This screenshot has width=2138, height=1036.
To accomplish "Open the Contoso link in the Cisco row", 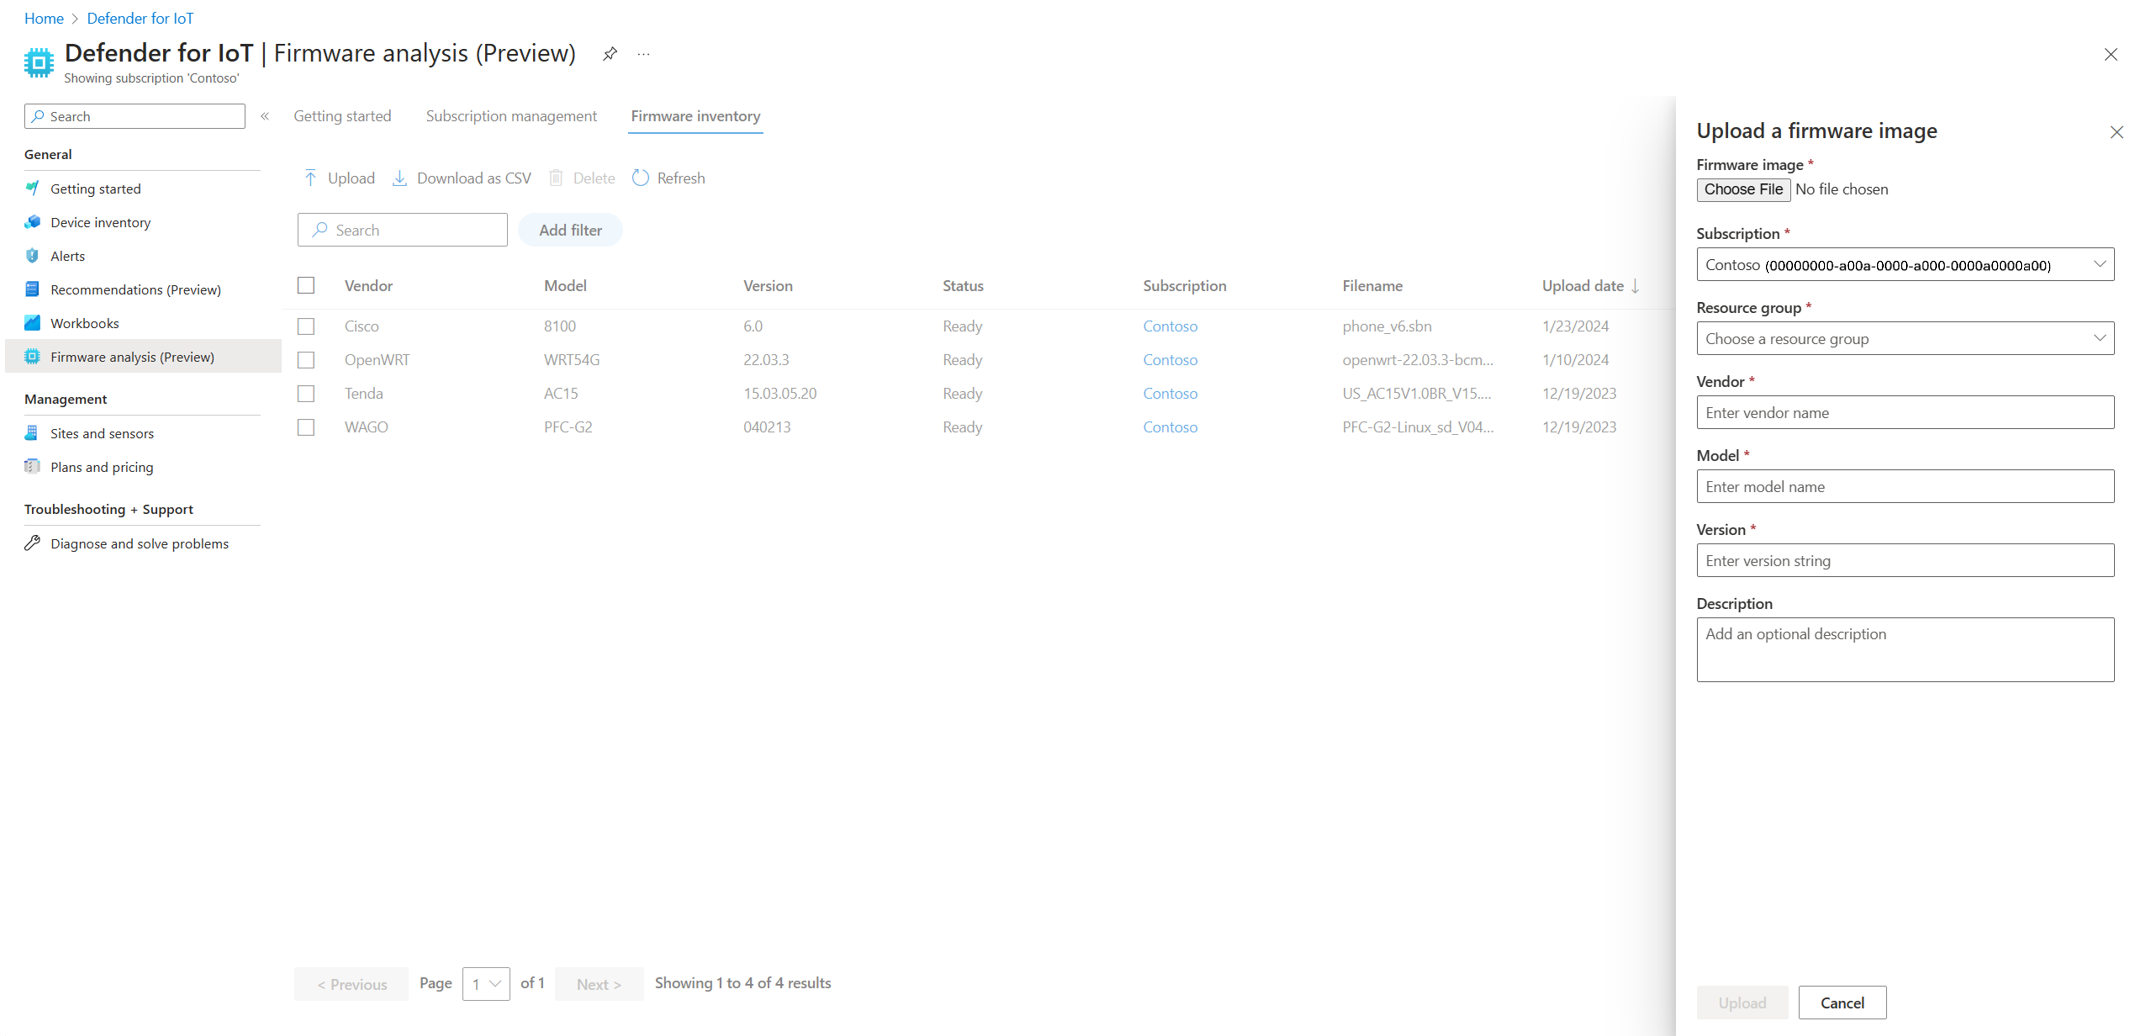I will pos(1170,326).
